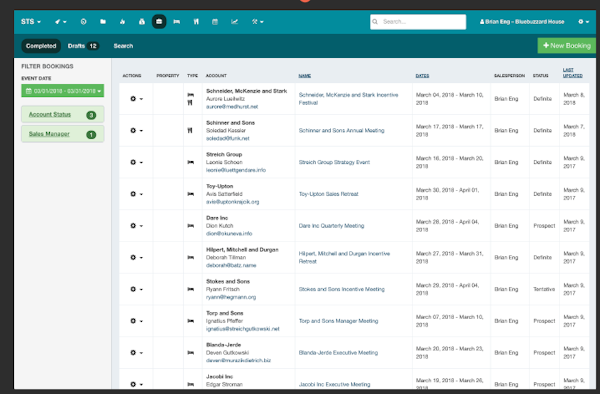The image size is (600, 394).
Task: Click the New Booking button
Action: click(x=567, y=46)
